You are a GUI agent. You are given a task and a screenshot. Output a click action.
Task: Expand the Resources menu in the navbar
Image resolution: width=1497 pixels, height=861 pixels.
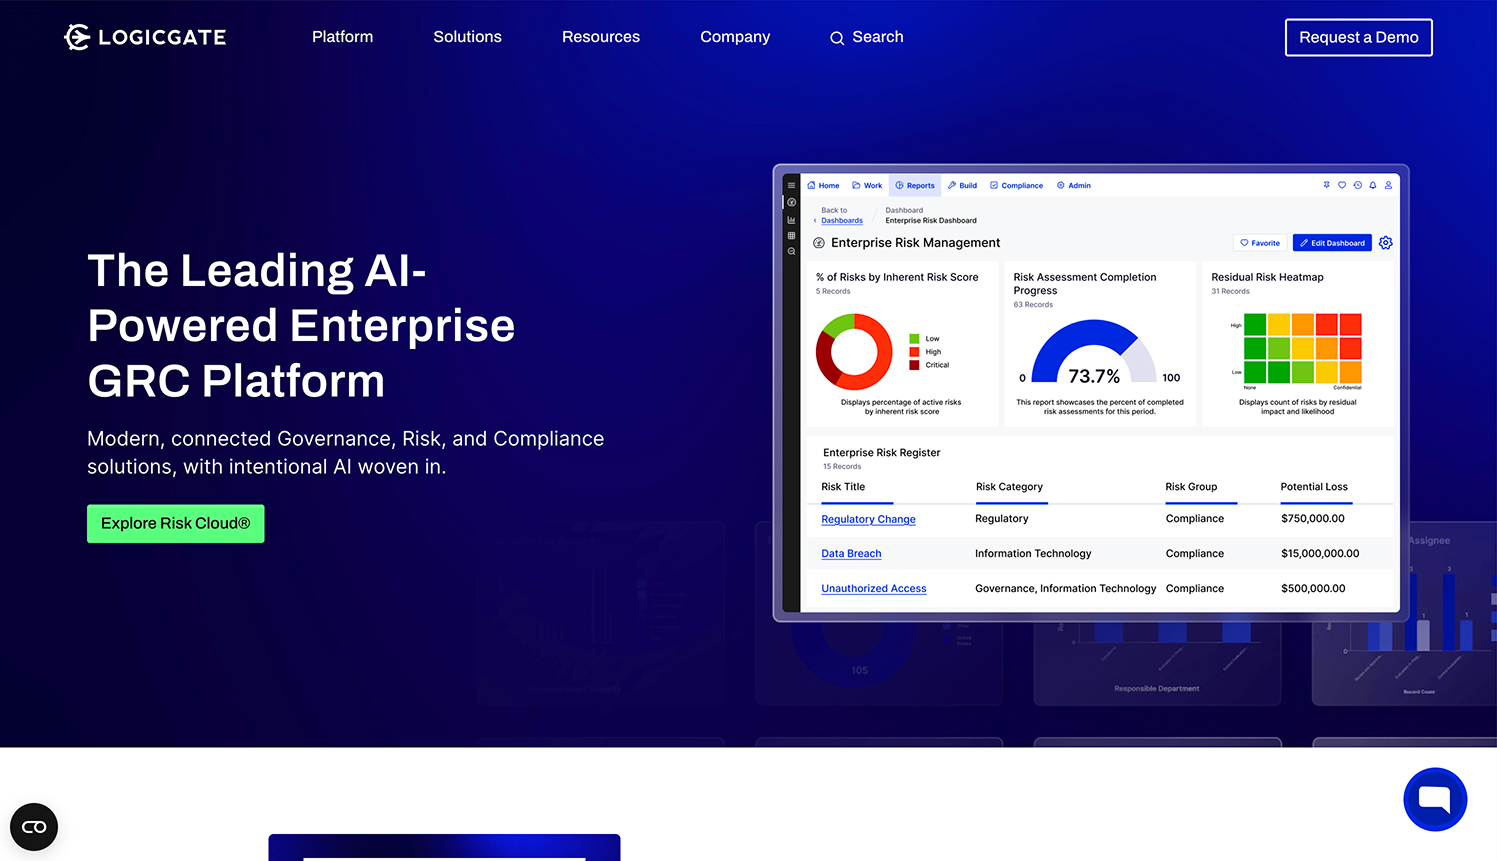(600, 37)
